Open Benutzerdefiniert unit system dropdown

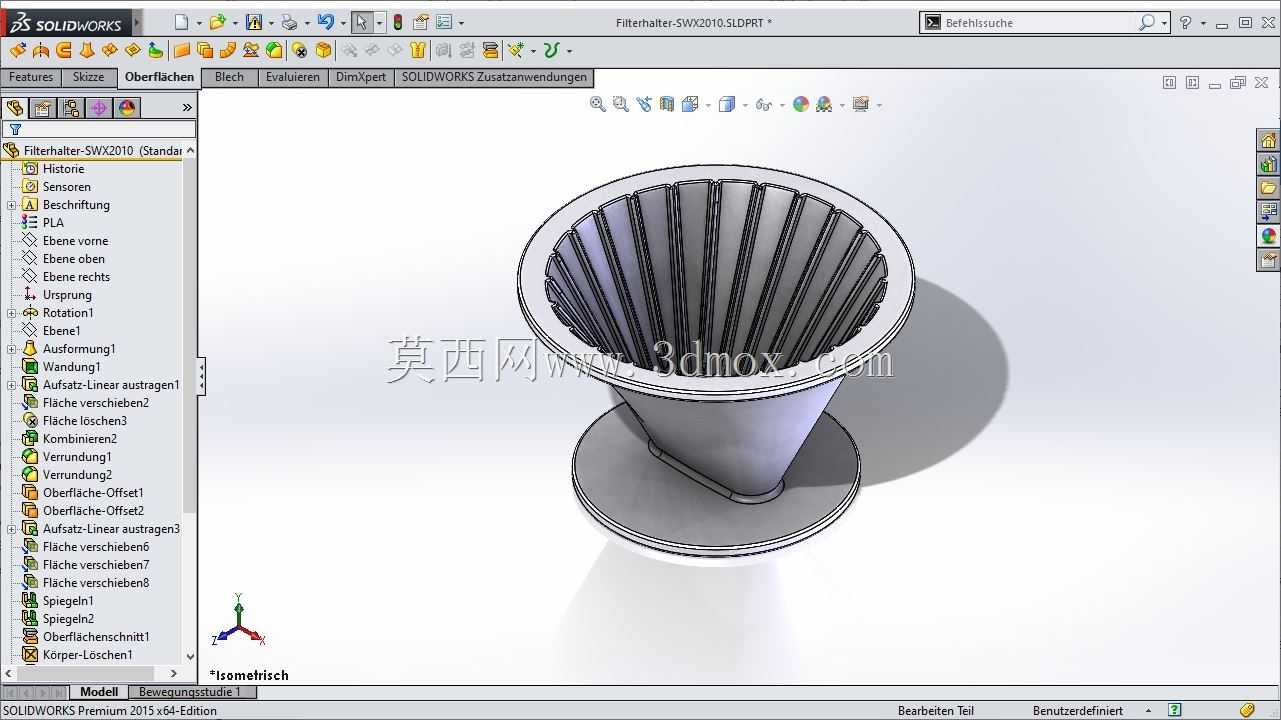coord(1150,710)
